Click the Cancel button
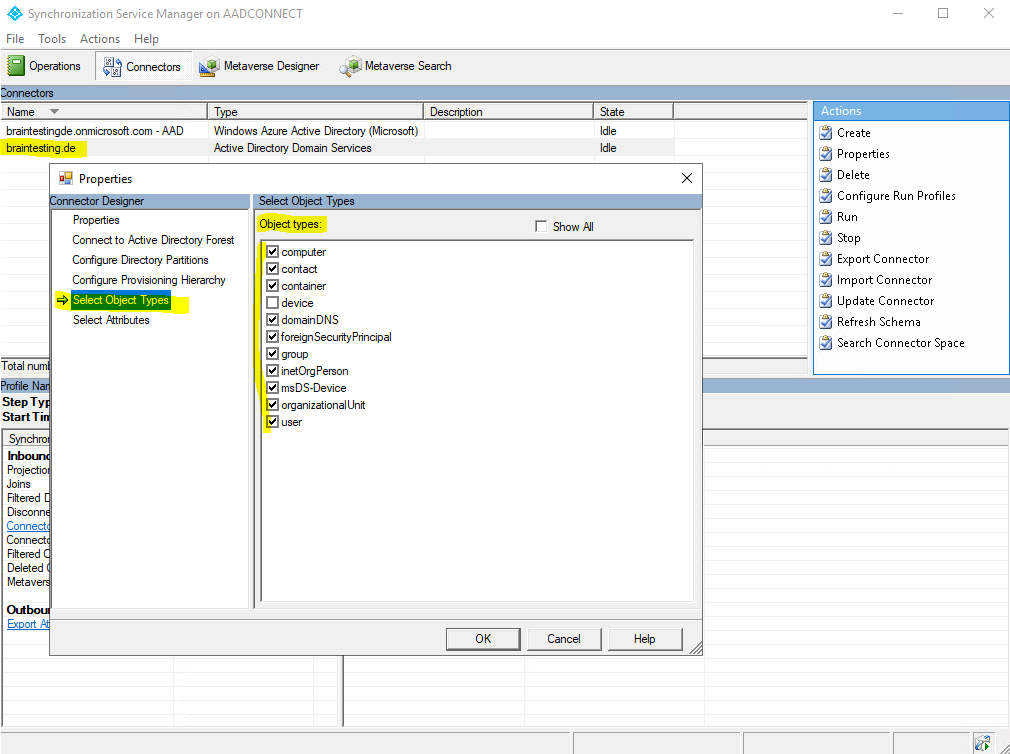 [564, 639]
